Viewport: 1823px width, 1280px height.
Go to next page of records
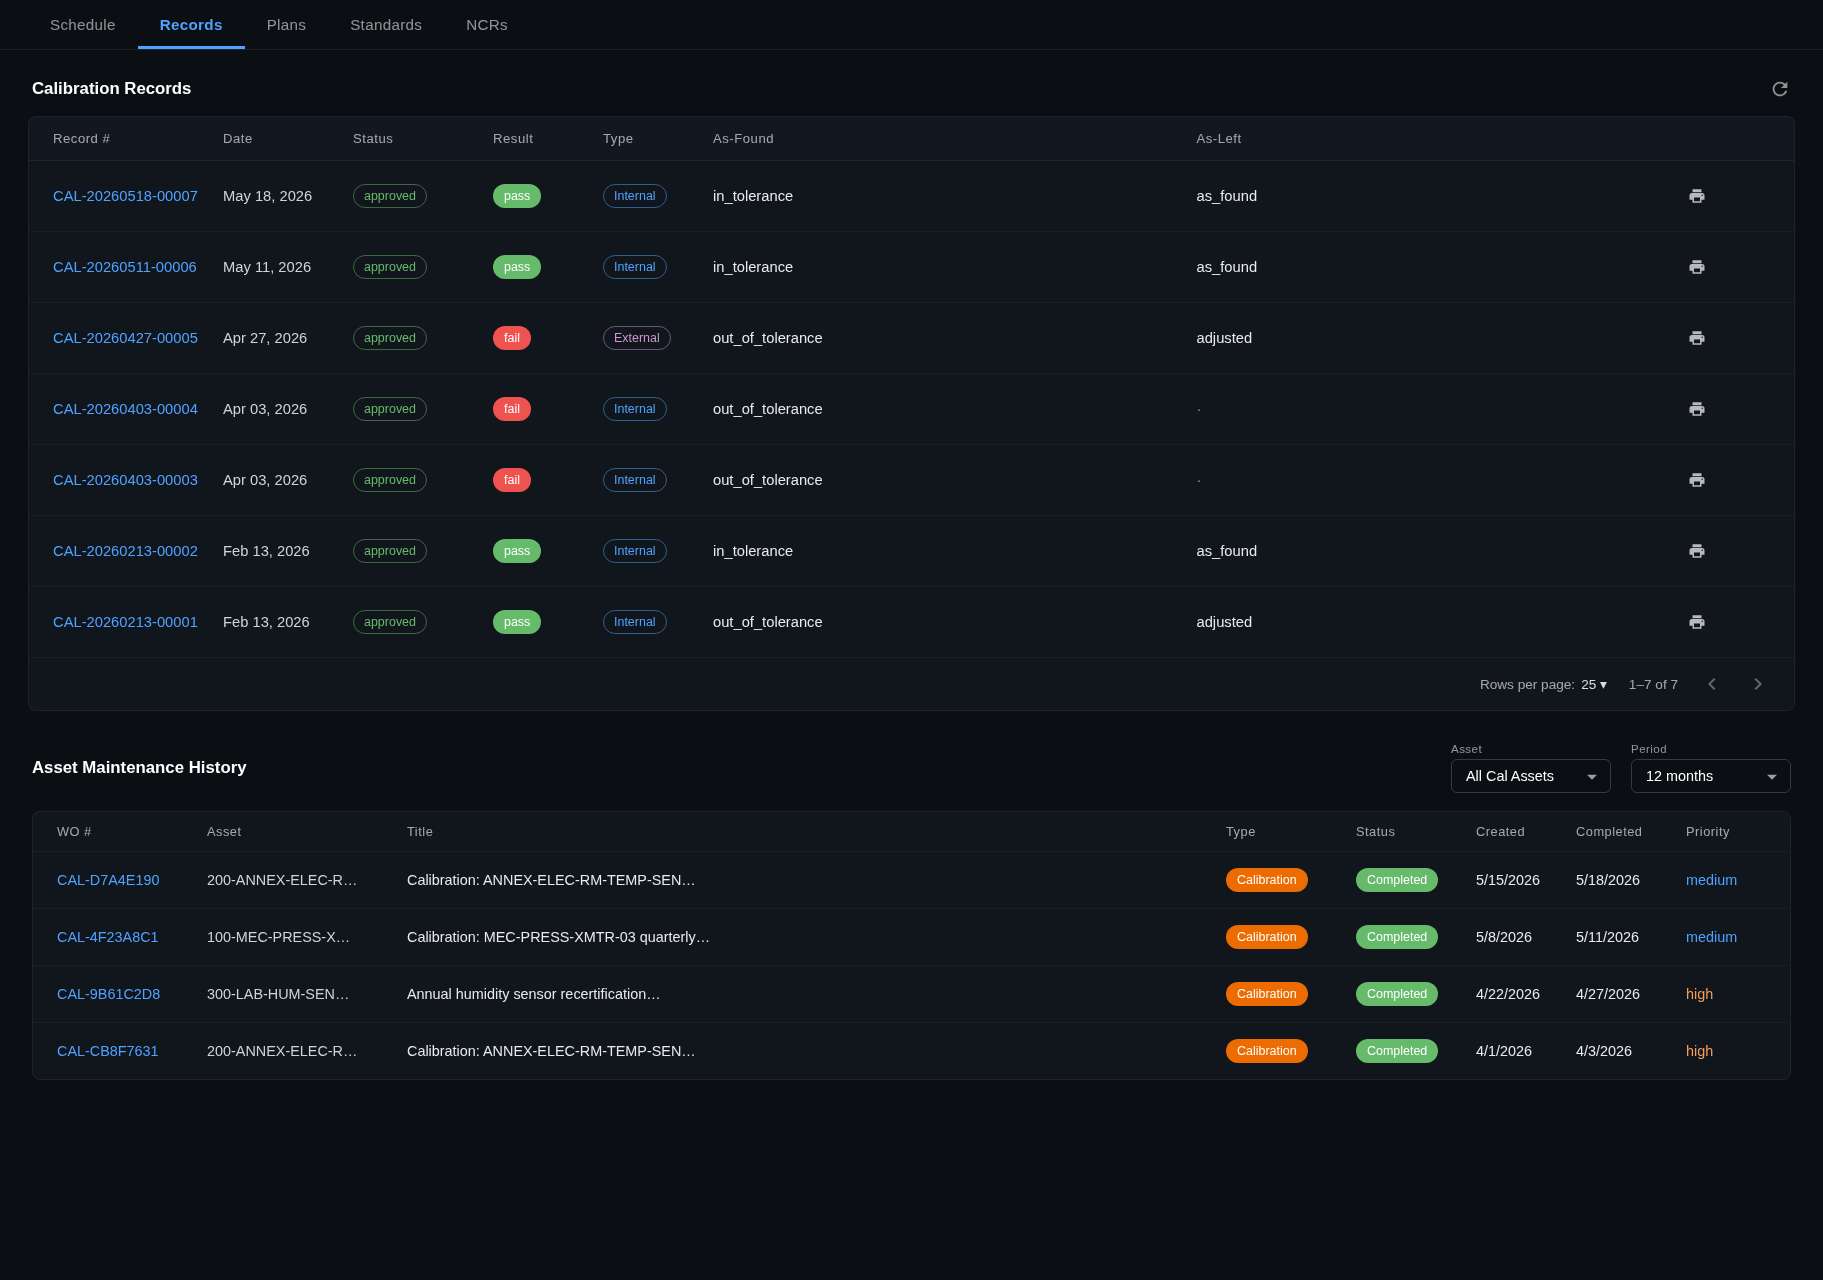click(1758, 684)
